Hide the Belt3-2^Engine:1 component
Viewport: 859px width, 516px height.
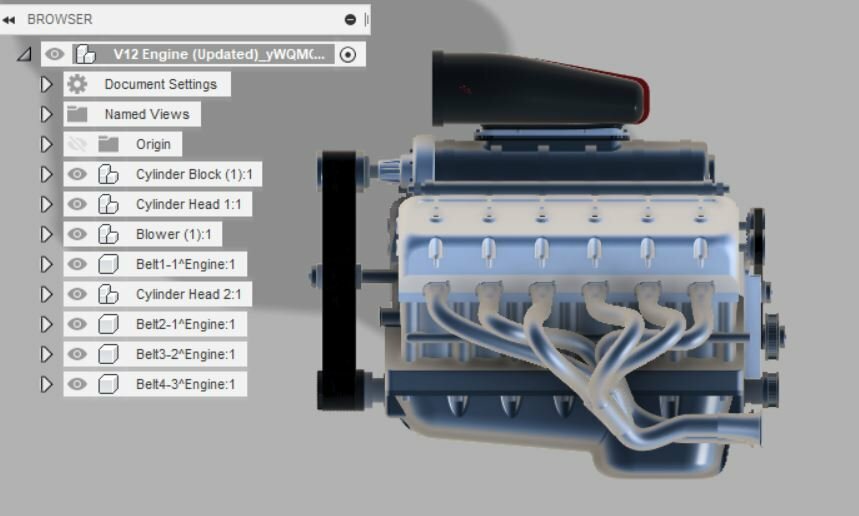(x=77, y=355)
